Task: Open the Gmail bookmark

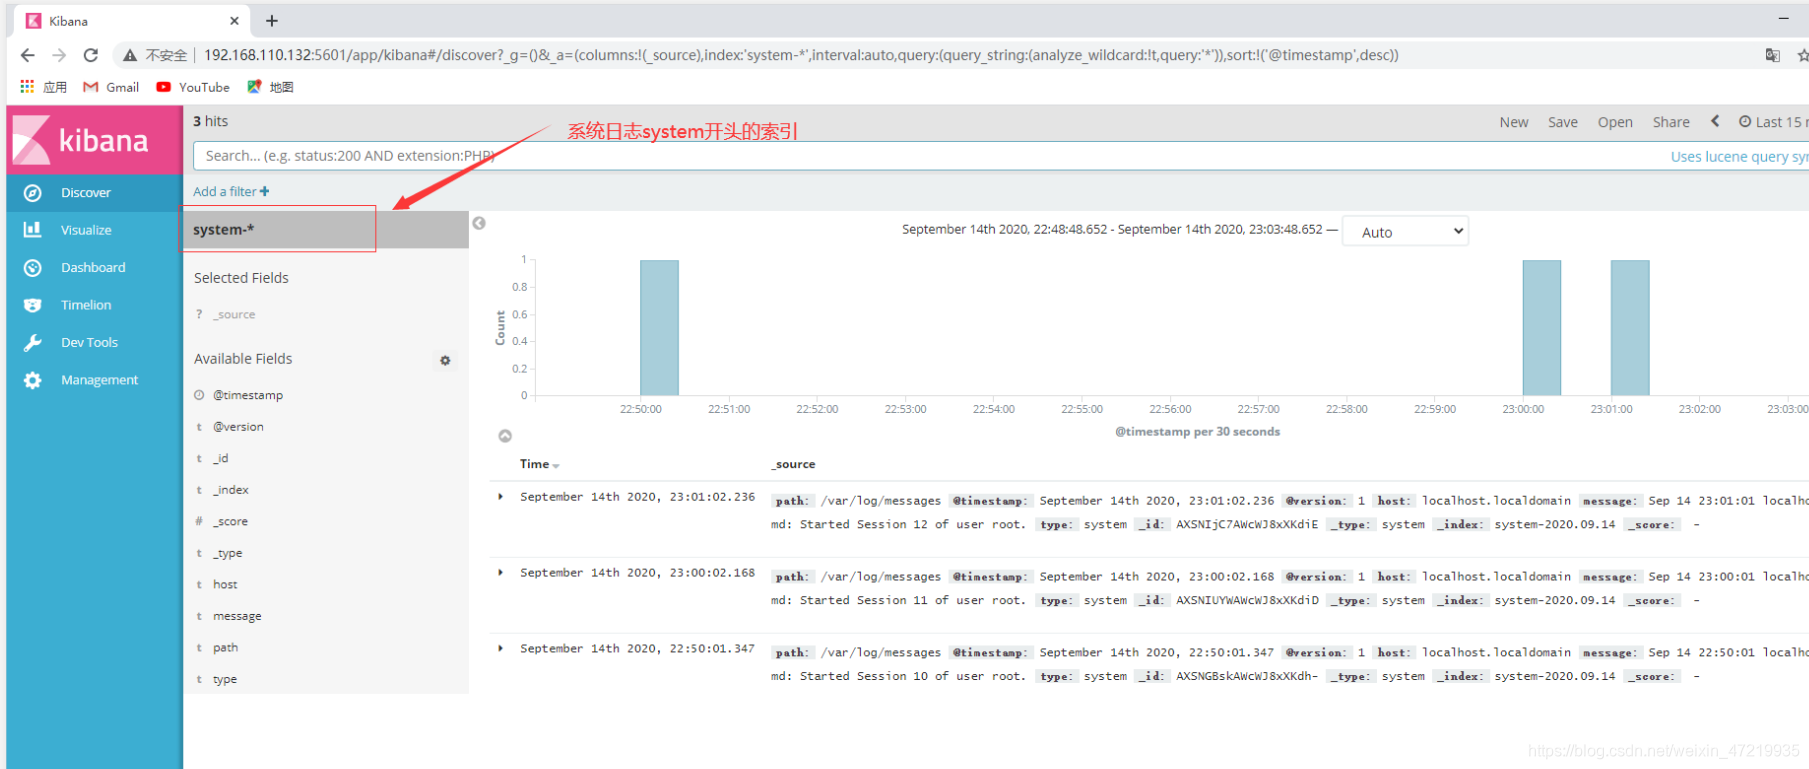Action: pos(111,87)
